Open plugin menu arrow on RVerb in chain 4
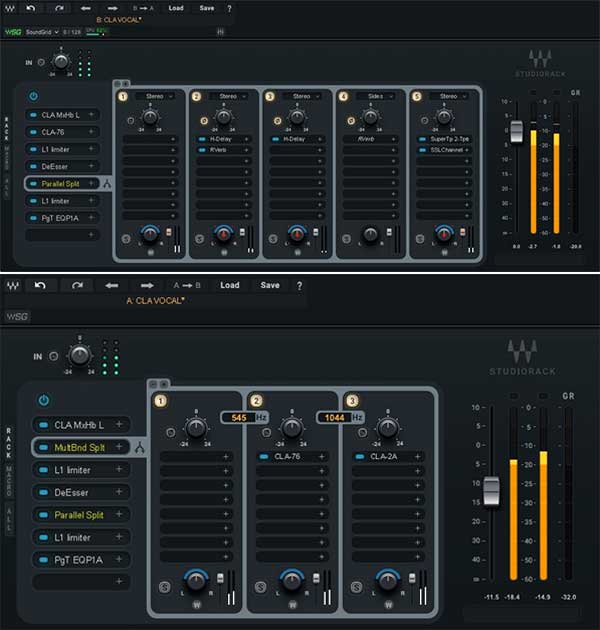The height and width of the screenshot is (630, 600). click(393, 139)
